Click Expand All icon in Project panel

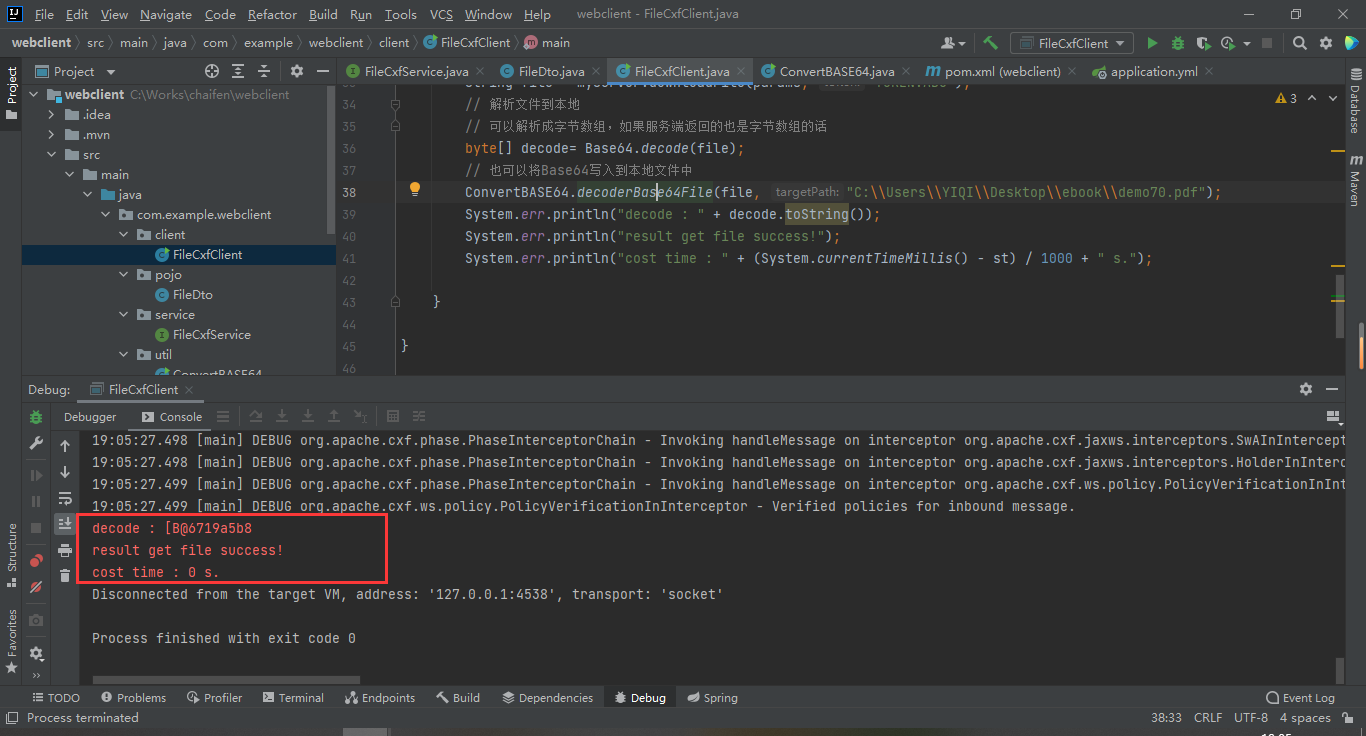pyautogui.click(x=238, y=71)
